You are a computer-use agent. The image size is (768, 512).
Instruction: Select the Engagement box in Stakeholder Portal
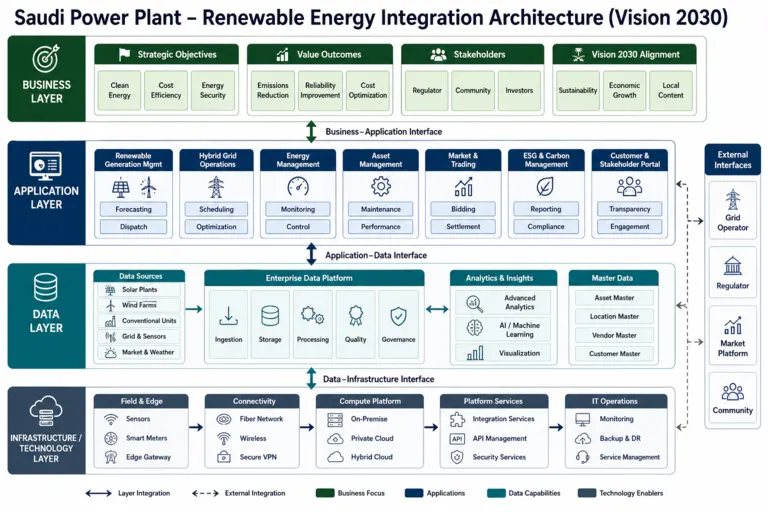coord(629,226)
